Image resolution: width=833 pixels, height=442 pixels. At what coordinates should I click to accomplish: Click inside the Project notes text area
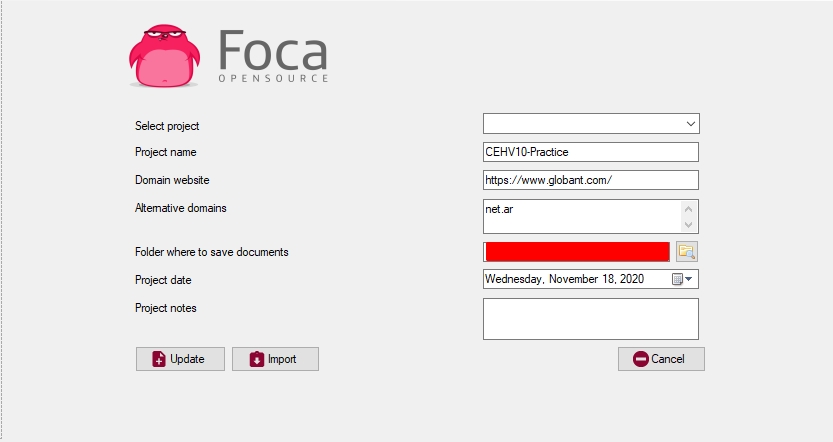click(x=590, y=319)
